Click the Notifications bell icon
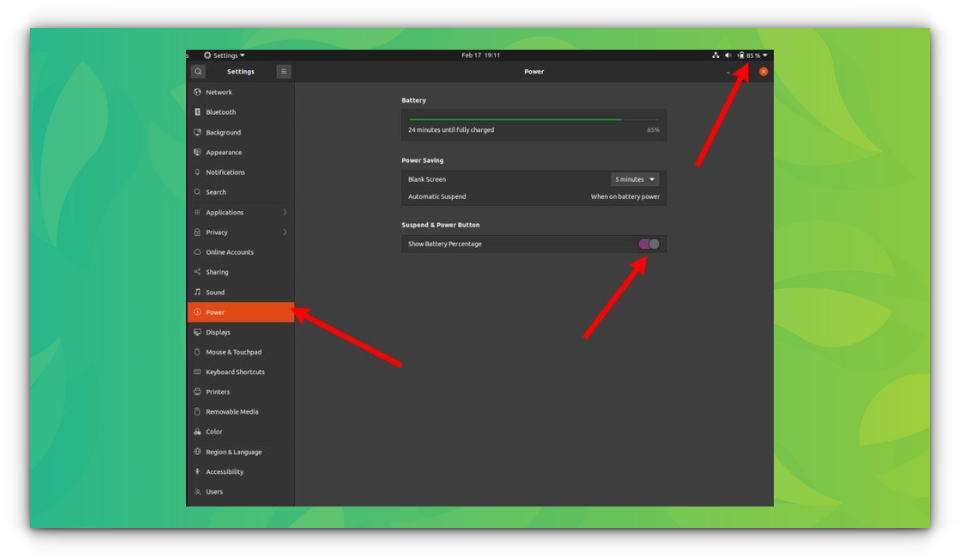 (197, 172)
